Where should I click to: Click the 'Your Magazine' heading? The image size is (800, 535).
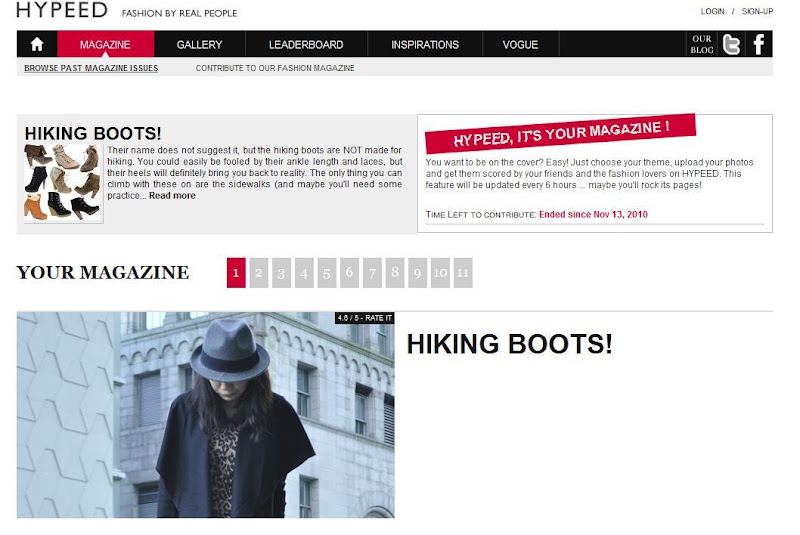[x=103, y=273]
